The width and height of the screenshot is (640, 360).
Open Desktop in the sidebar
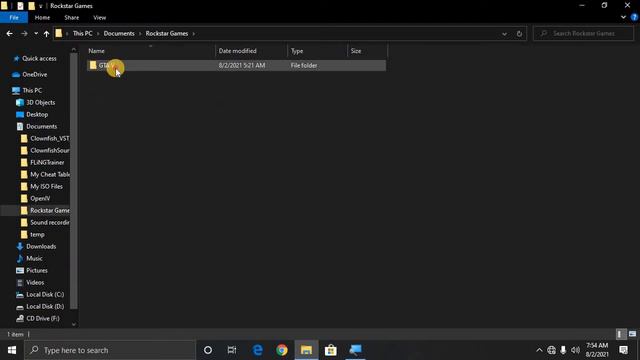tap(37, 114)
